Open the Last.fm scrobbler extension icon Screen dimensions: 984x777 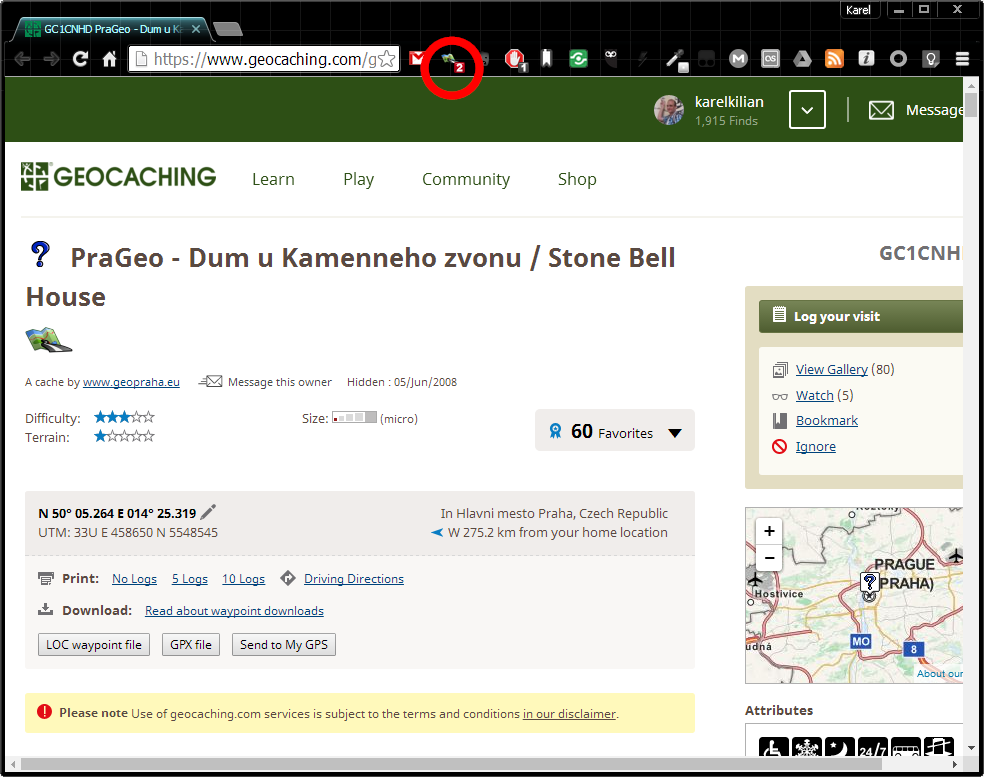click(770, 59)
